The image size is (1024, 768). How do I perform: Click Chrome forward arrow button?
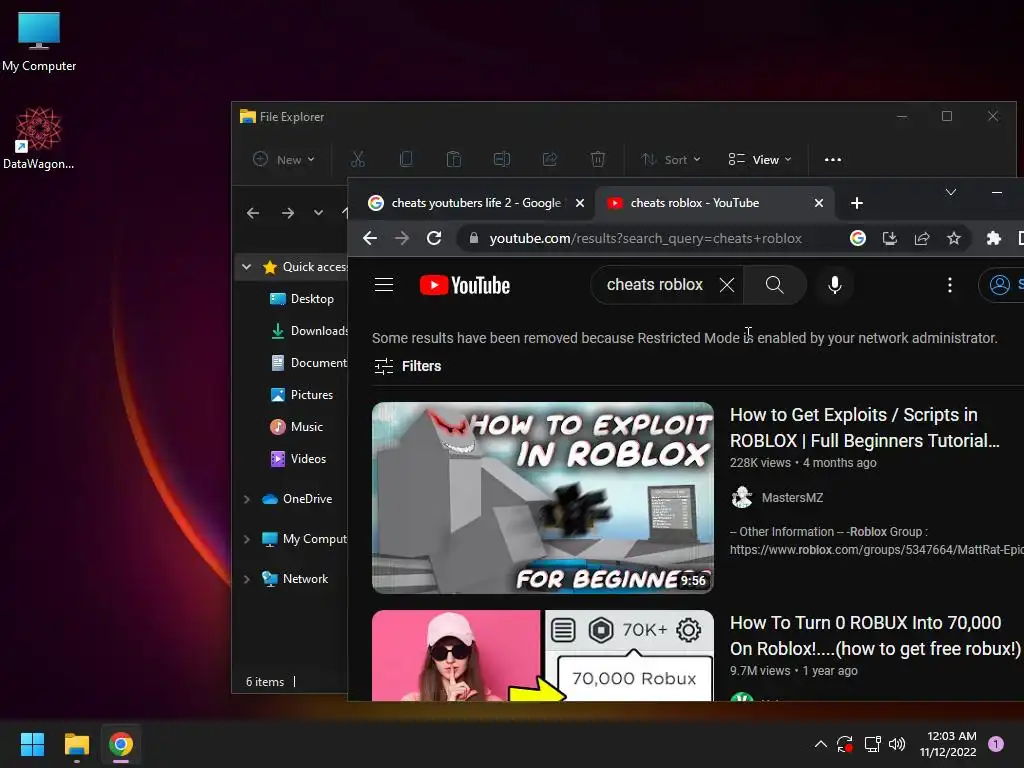click(402, 238)
